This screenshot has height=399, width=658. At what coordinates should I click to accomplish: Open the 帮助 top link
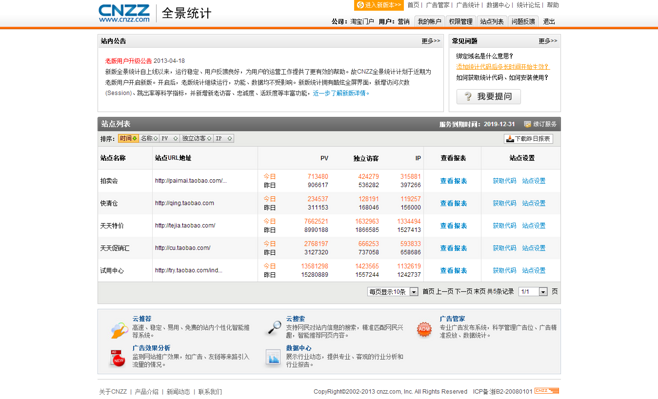pyautogui.click(x=553, y=5)
